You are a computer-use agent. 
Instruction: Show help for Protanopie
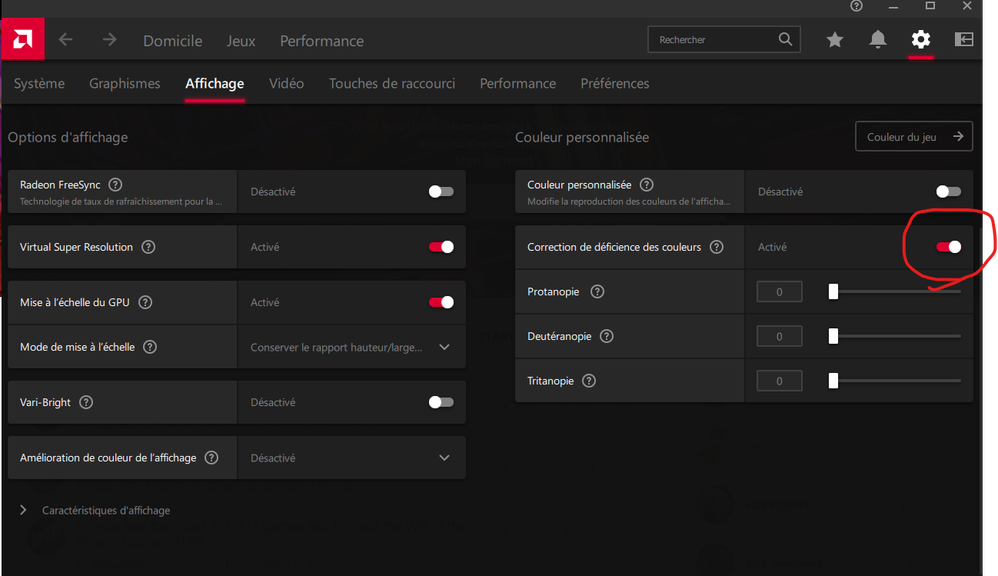point(597,292)
